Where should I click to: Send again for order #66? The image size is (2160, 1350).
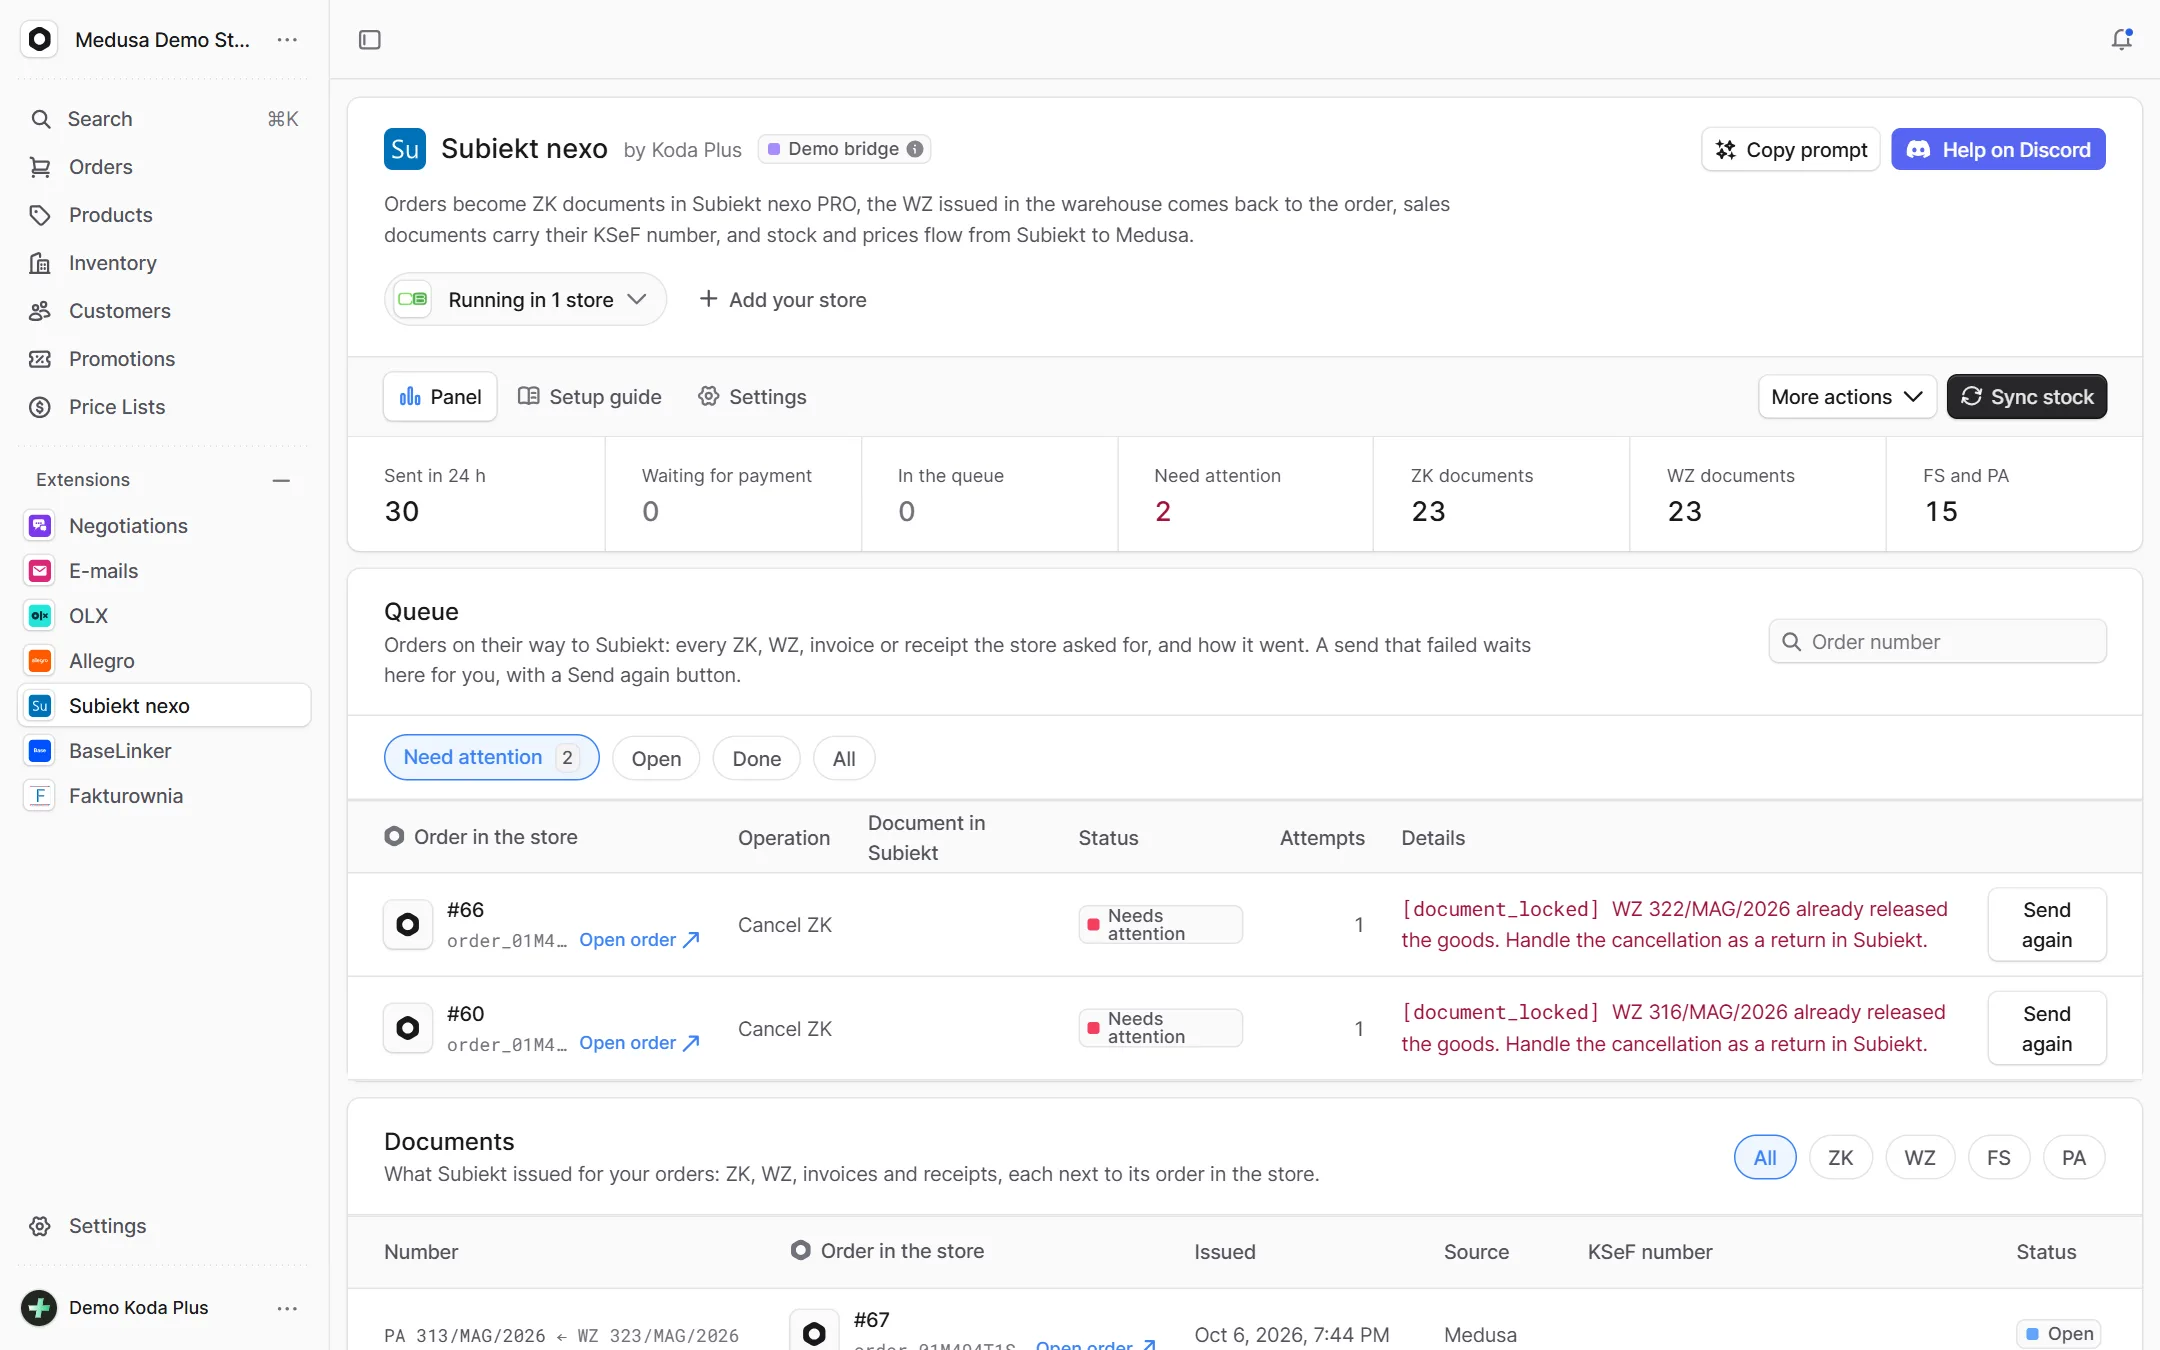(x=2047, y=925)
